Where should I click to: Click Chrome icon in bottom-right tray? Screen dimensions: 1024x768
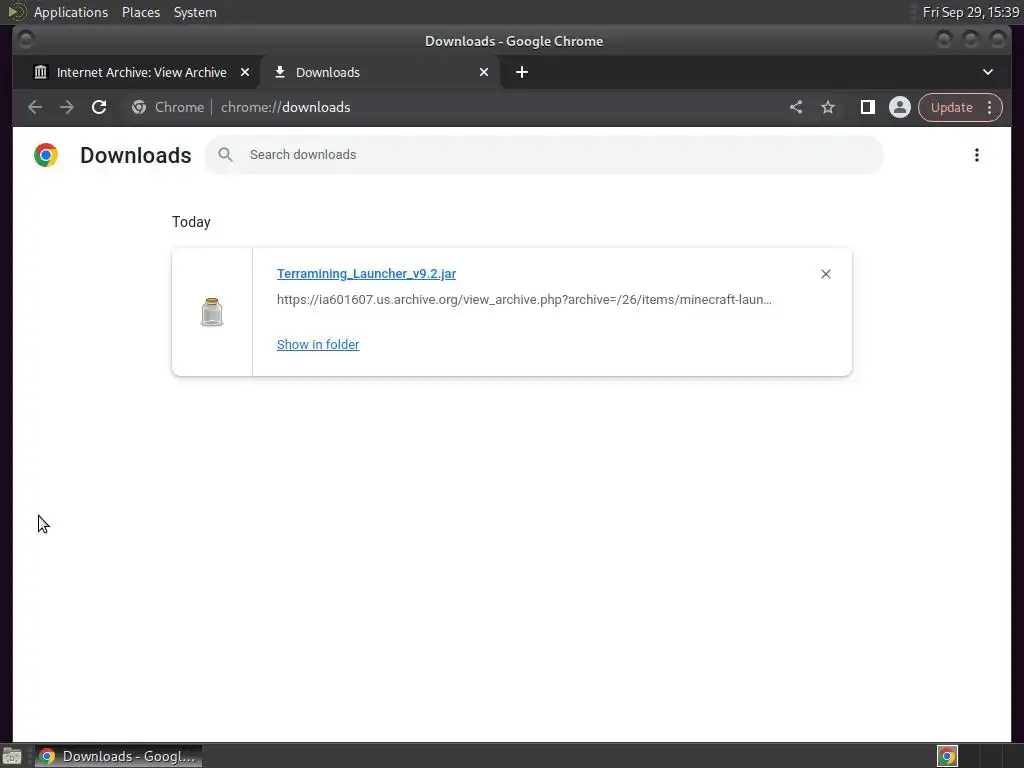pyautogui.click(x=947, y=756)
